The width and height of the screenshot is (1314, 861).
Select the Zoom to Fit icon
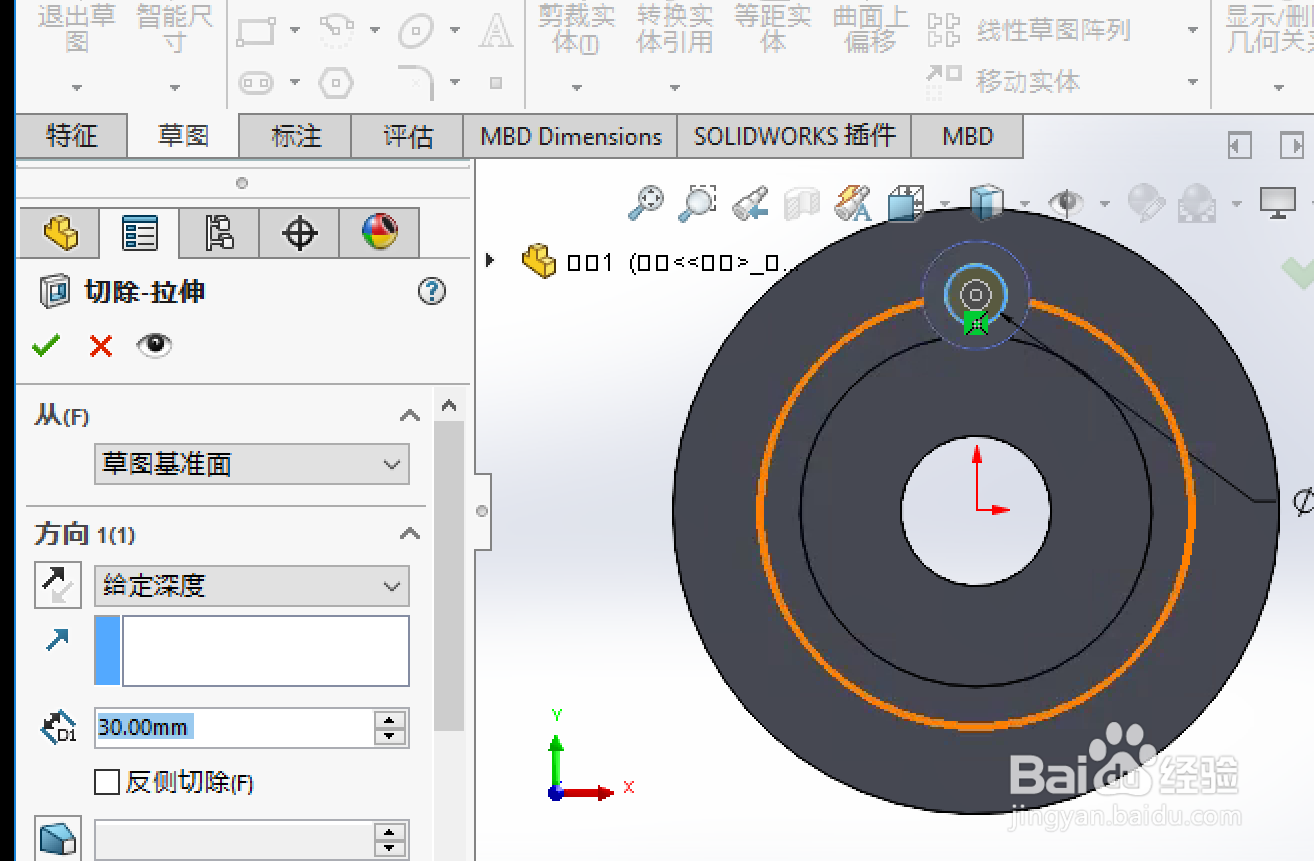[645, 202]
